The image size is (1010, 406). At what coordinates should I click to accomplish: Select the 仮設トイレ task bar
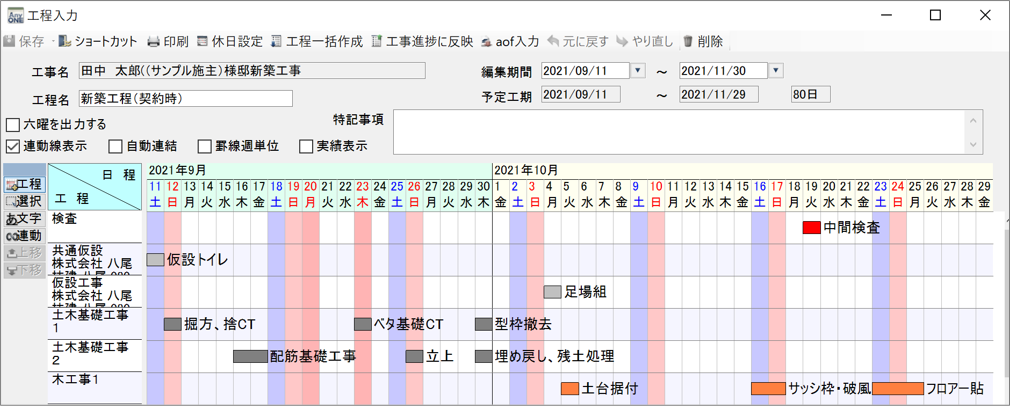[155, 260]
